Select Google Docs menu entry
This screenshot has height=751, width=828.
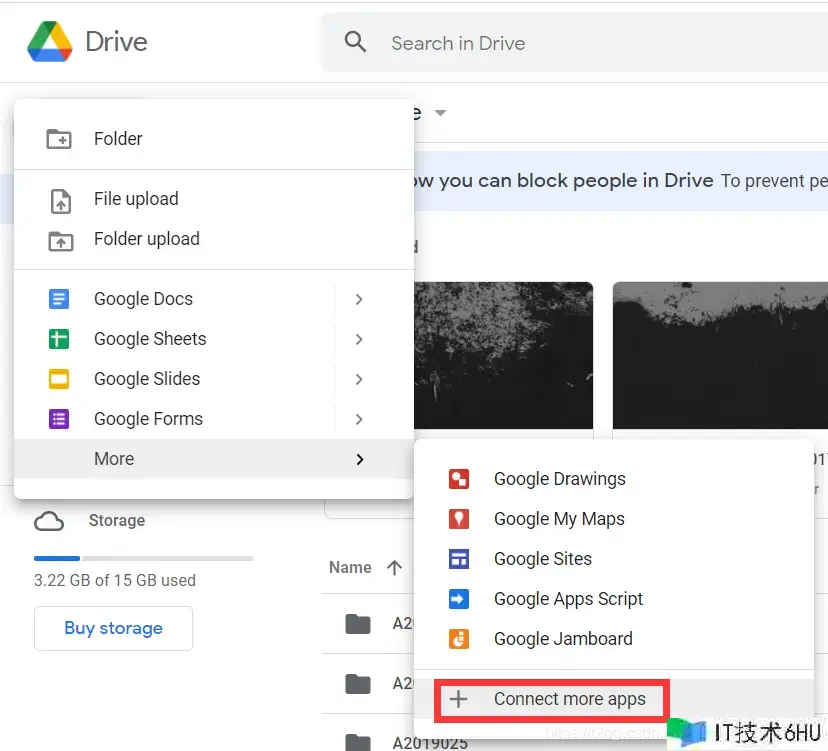coord(214,299)
